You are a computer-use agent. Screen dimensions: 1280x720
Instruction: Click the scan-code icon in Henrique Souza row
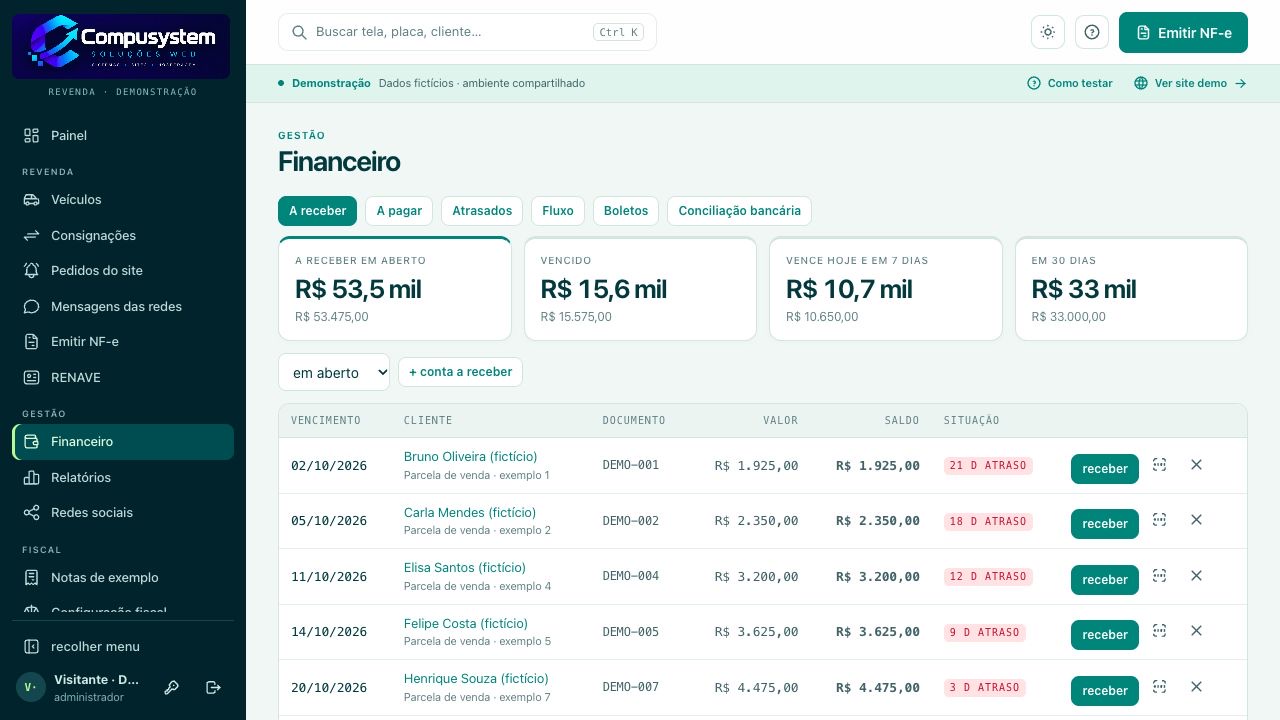[x=1159, y=687]
